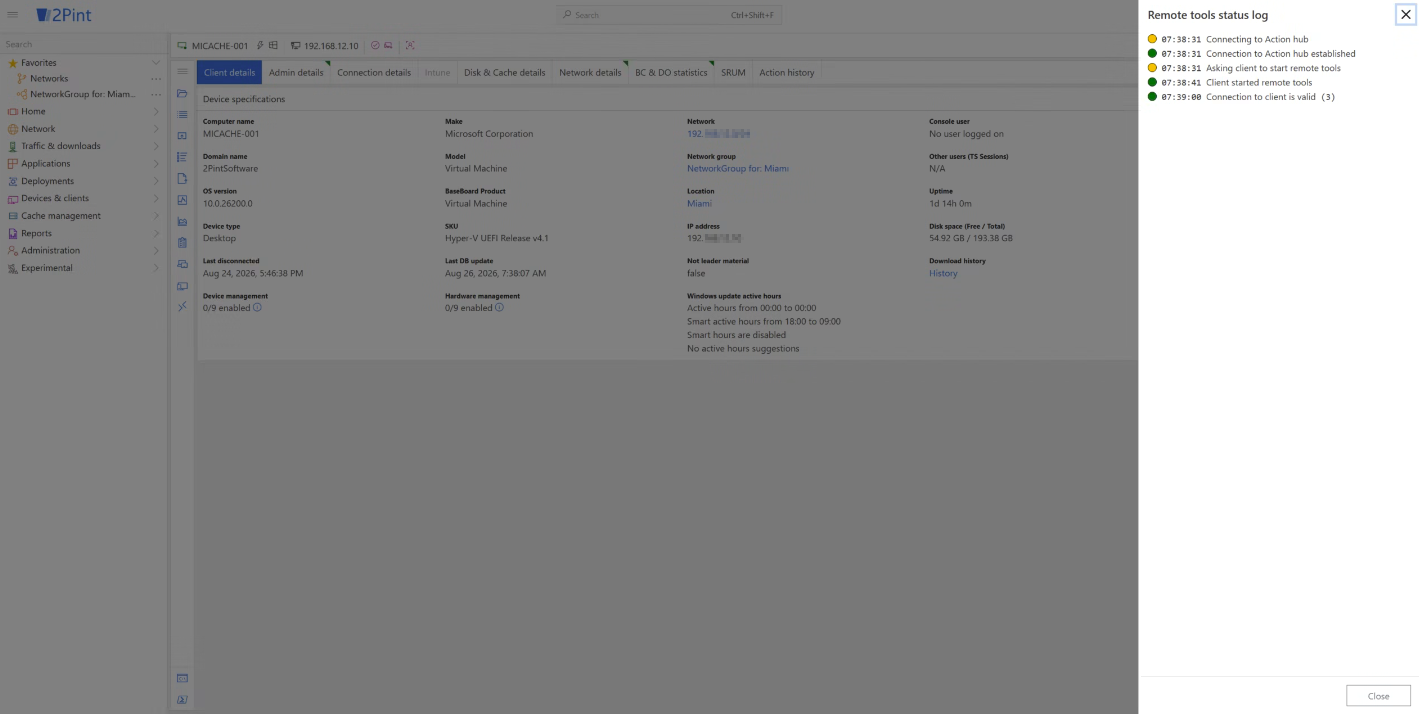Click the Favorites star icon

click(x=13, y=63)
